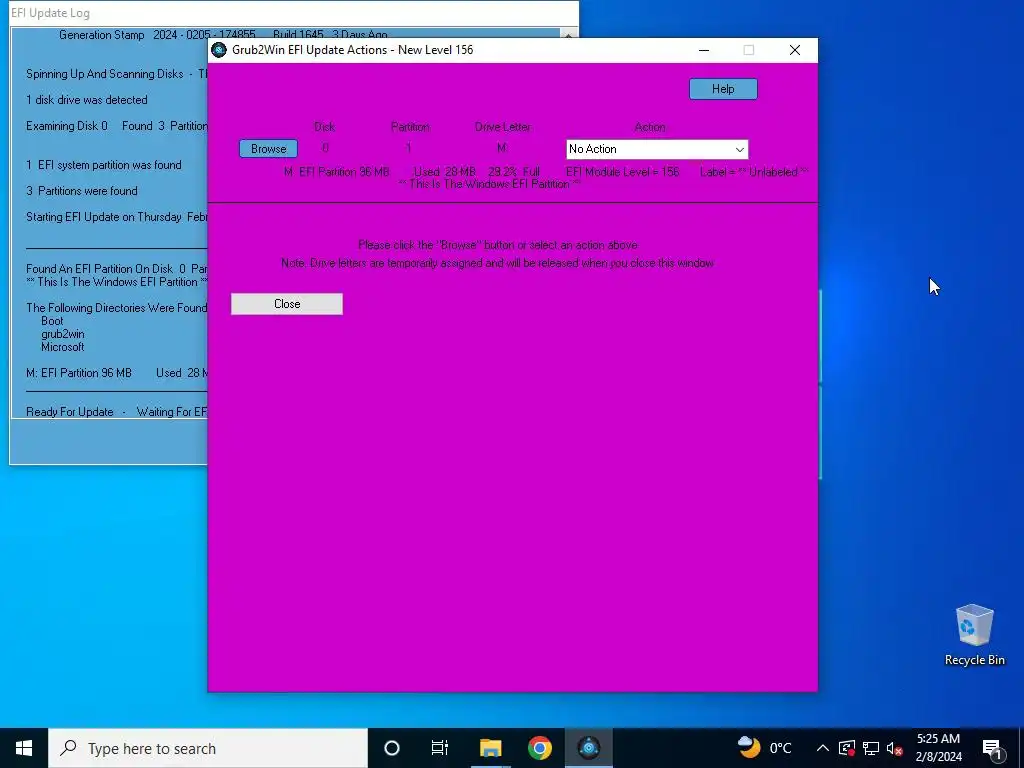This screenshot has height=768, width=1024.
Task: Open the Help button in Grub2Win
Action: (x=723, y=89)
